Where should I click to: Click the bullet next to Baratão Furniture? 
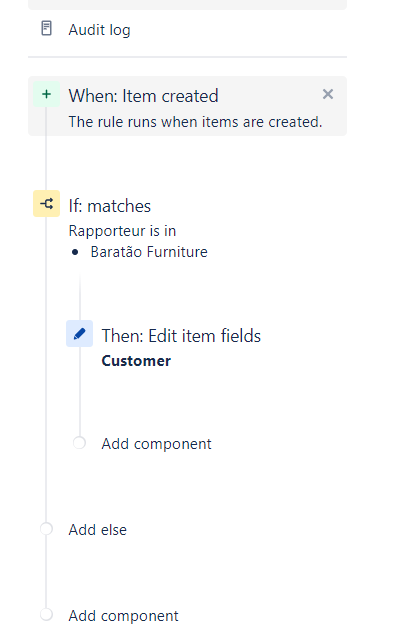coord(75,252)
